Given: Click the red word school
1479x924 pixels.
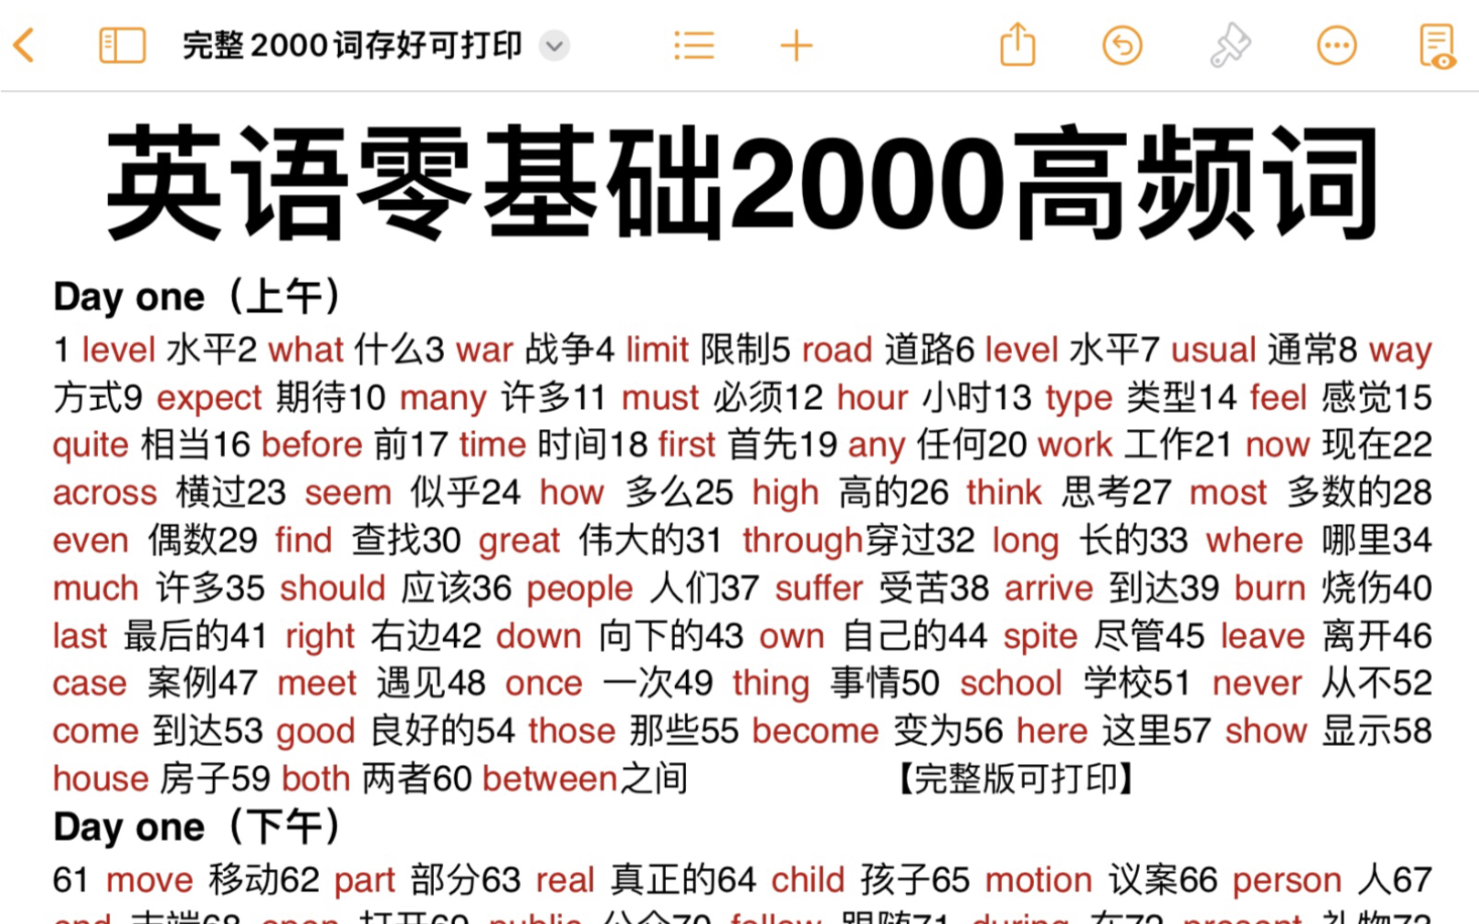Looking at the screenshot, I should coord(1010,683).
